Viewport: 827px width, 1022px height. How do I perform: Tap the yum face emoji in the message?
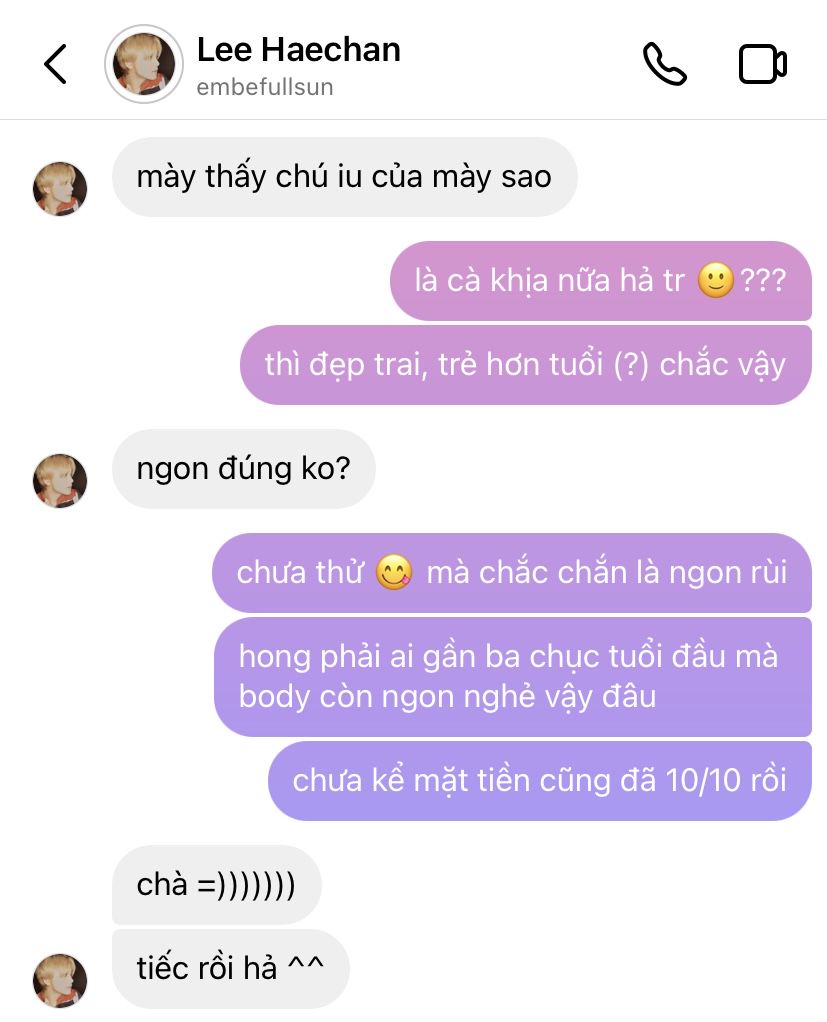pyautogui.click(x=394, y=572)
